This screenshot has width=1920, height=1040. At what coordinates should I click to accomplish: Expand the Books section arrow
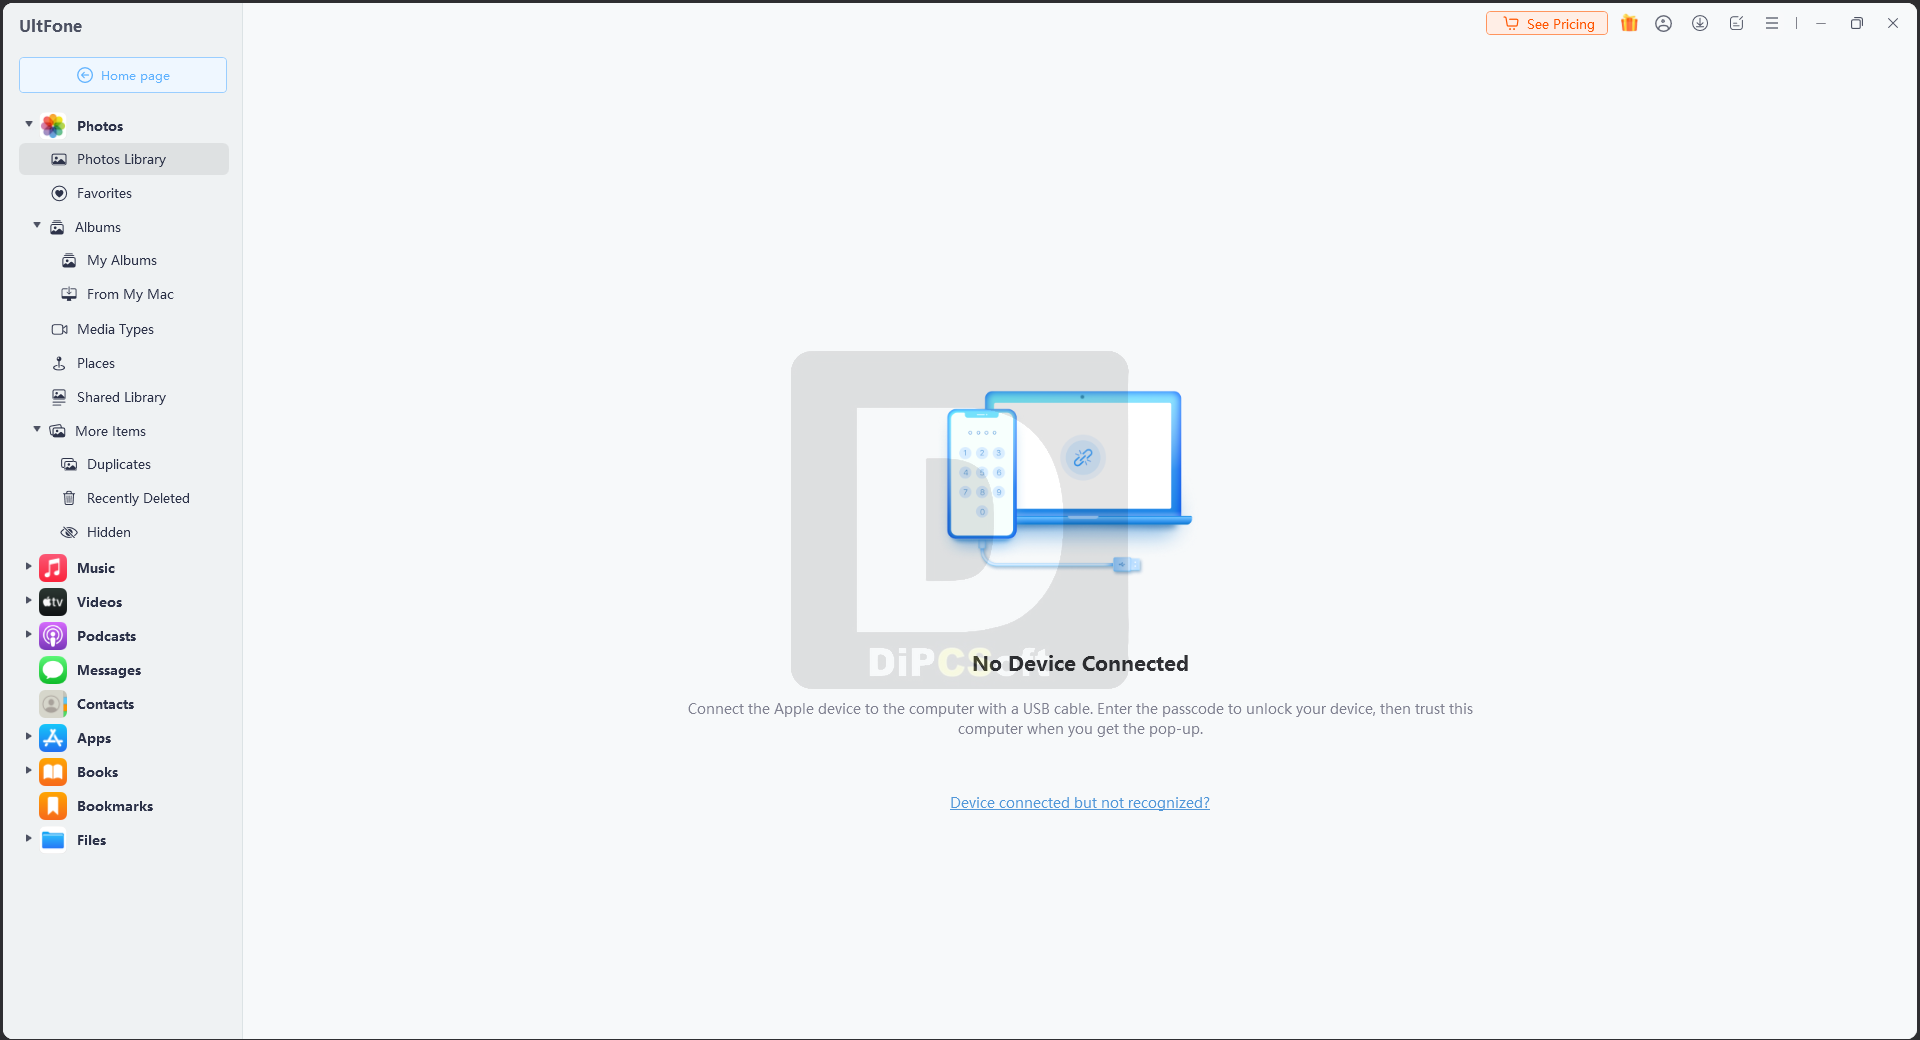(28, 771)
